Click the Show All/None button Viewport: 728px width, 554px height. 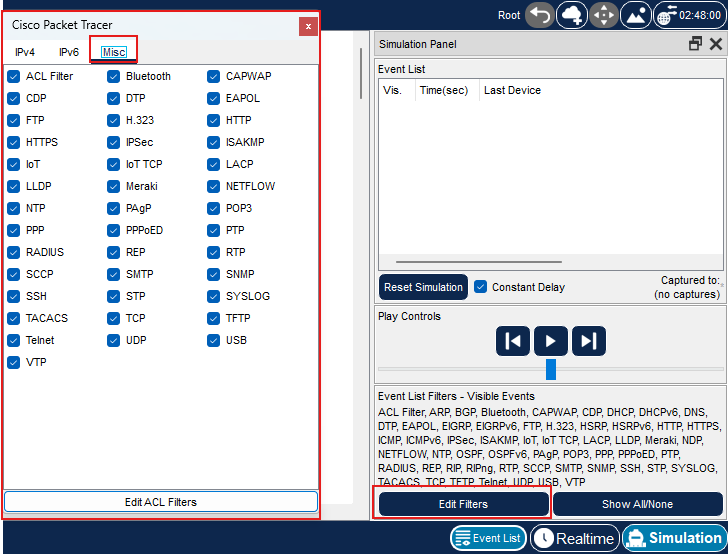click(637, 504)
